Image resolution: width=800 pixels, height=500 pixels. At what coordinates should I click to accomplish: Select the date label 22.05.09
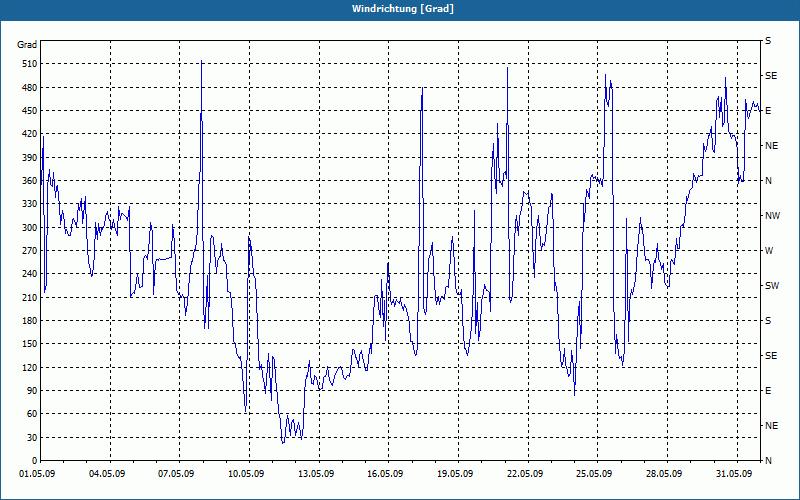click(x=525, y=474)
